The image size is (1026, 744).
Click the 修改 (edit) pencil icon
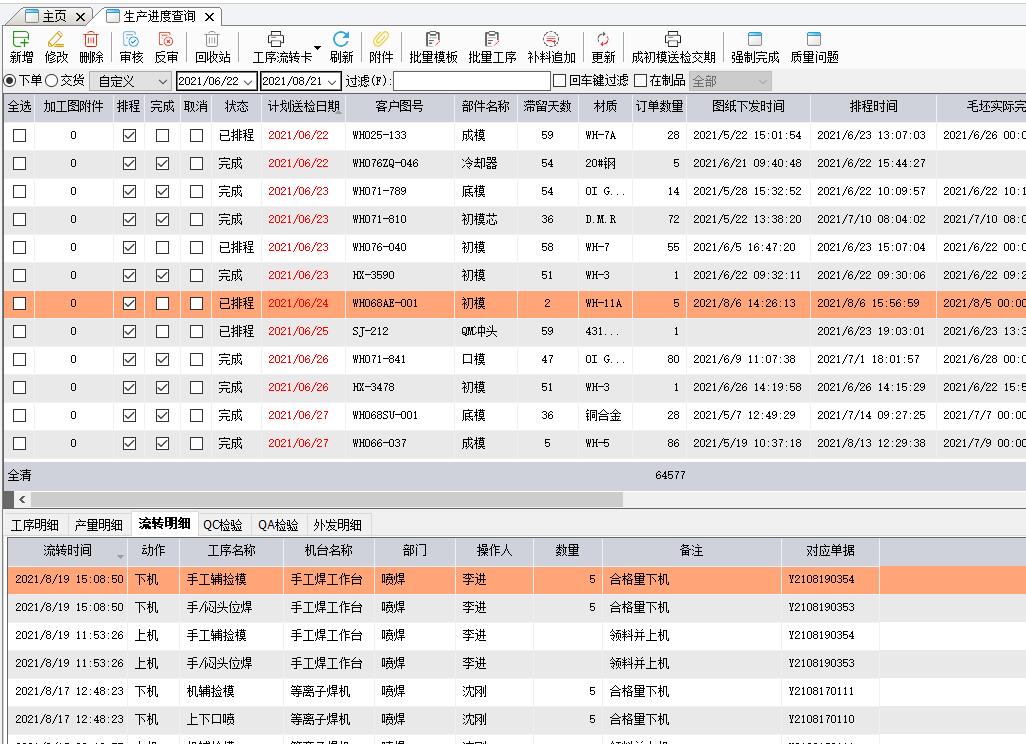click(x=56, y=40)
